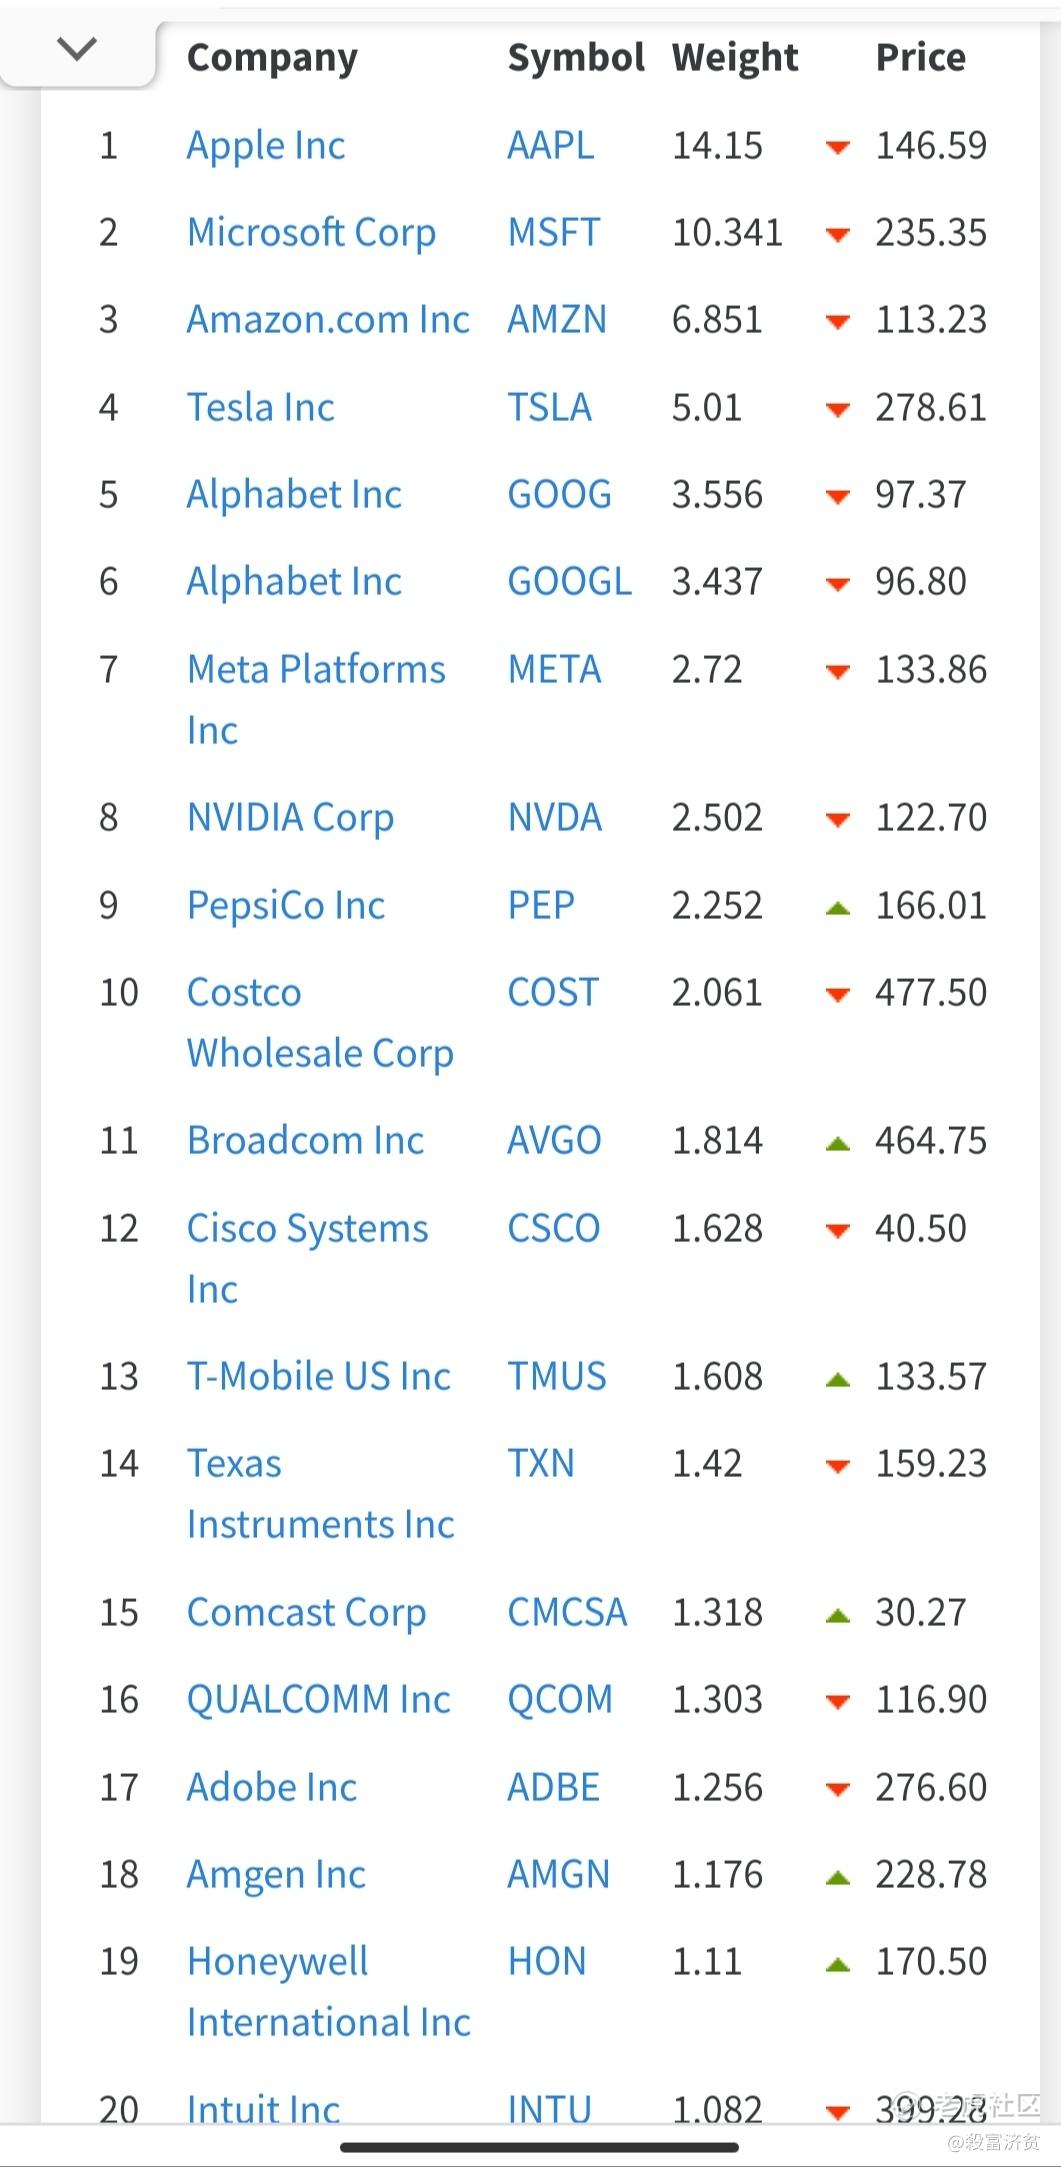Click the green up arrow by Honeywell price
This screenshot has width=1061, height=2167.
[837, 1964]
